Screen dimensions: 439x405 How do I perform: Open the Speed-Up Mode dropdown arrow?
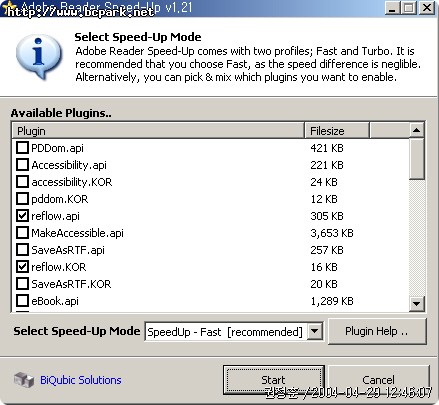click(315, 331)
